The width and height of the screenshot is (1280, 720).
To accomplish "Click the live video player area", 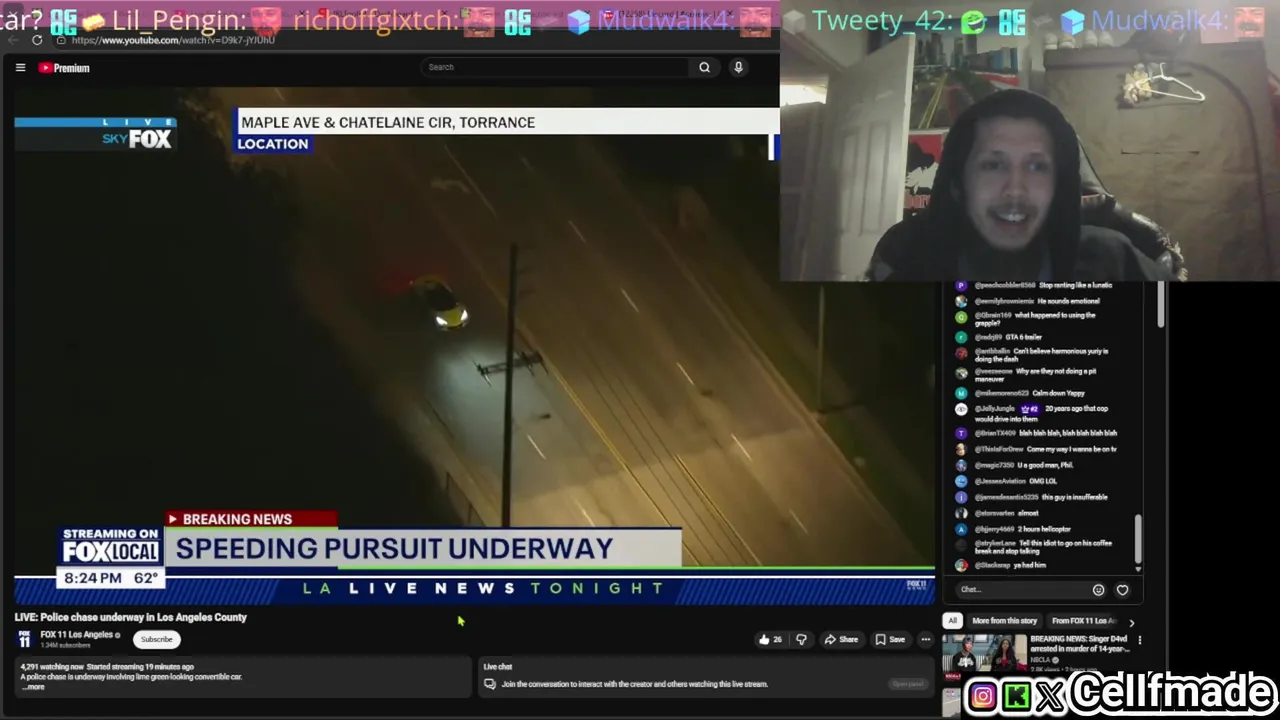I will tap(475, 345).
